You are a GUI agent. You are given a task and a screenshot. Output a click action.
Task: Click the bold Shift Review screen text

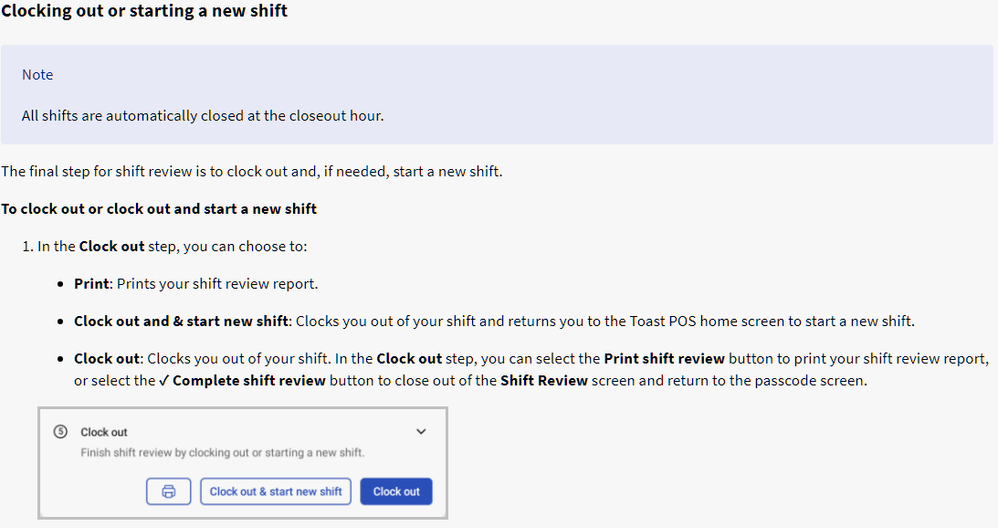[x=545, y=381]
